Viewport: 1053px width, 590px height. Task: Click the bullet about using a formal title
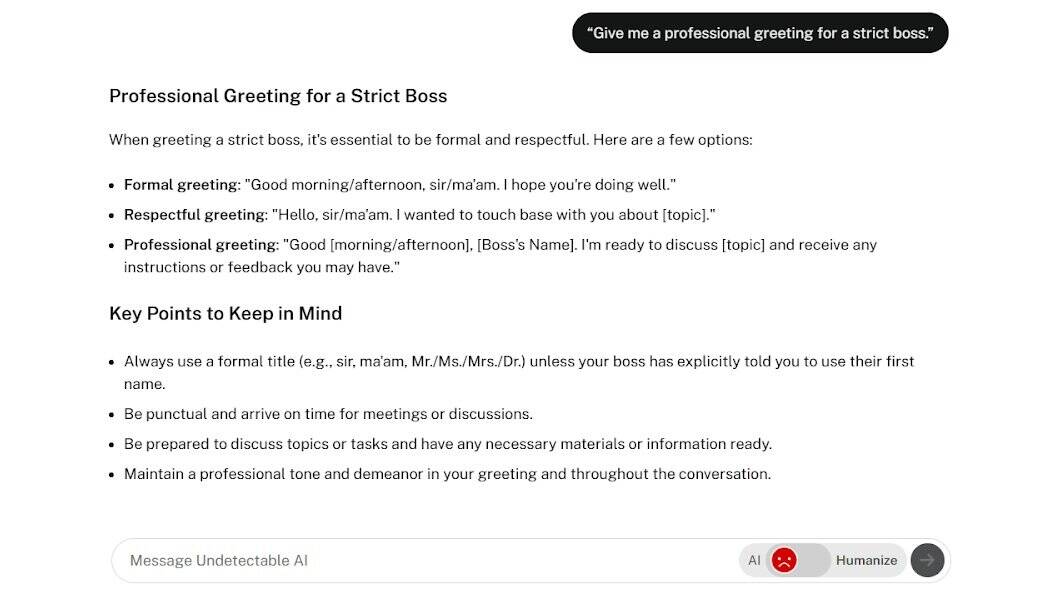519,361
